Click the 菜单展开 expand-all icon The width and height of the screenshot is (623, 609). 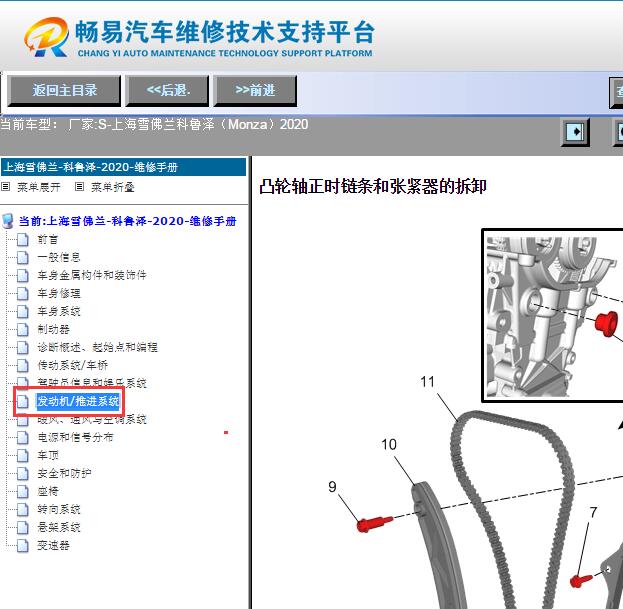[6, 187]
